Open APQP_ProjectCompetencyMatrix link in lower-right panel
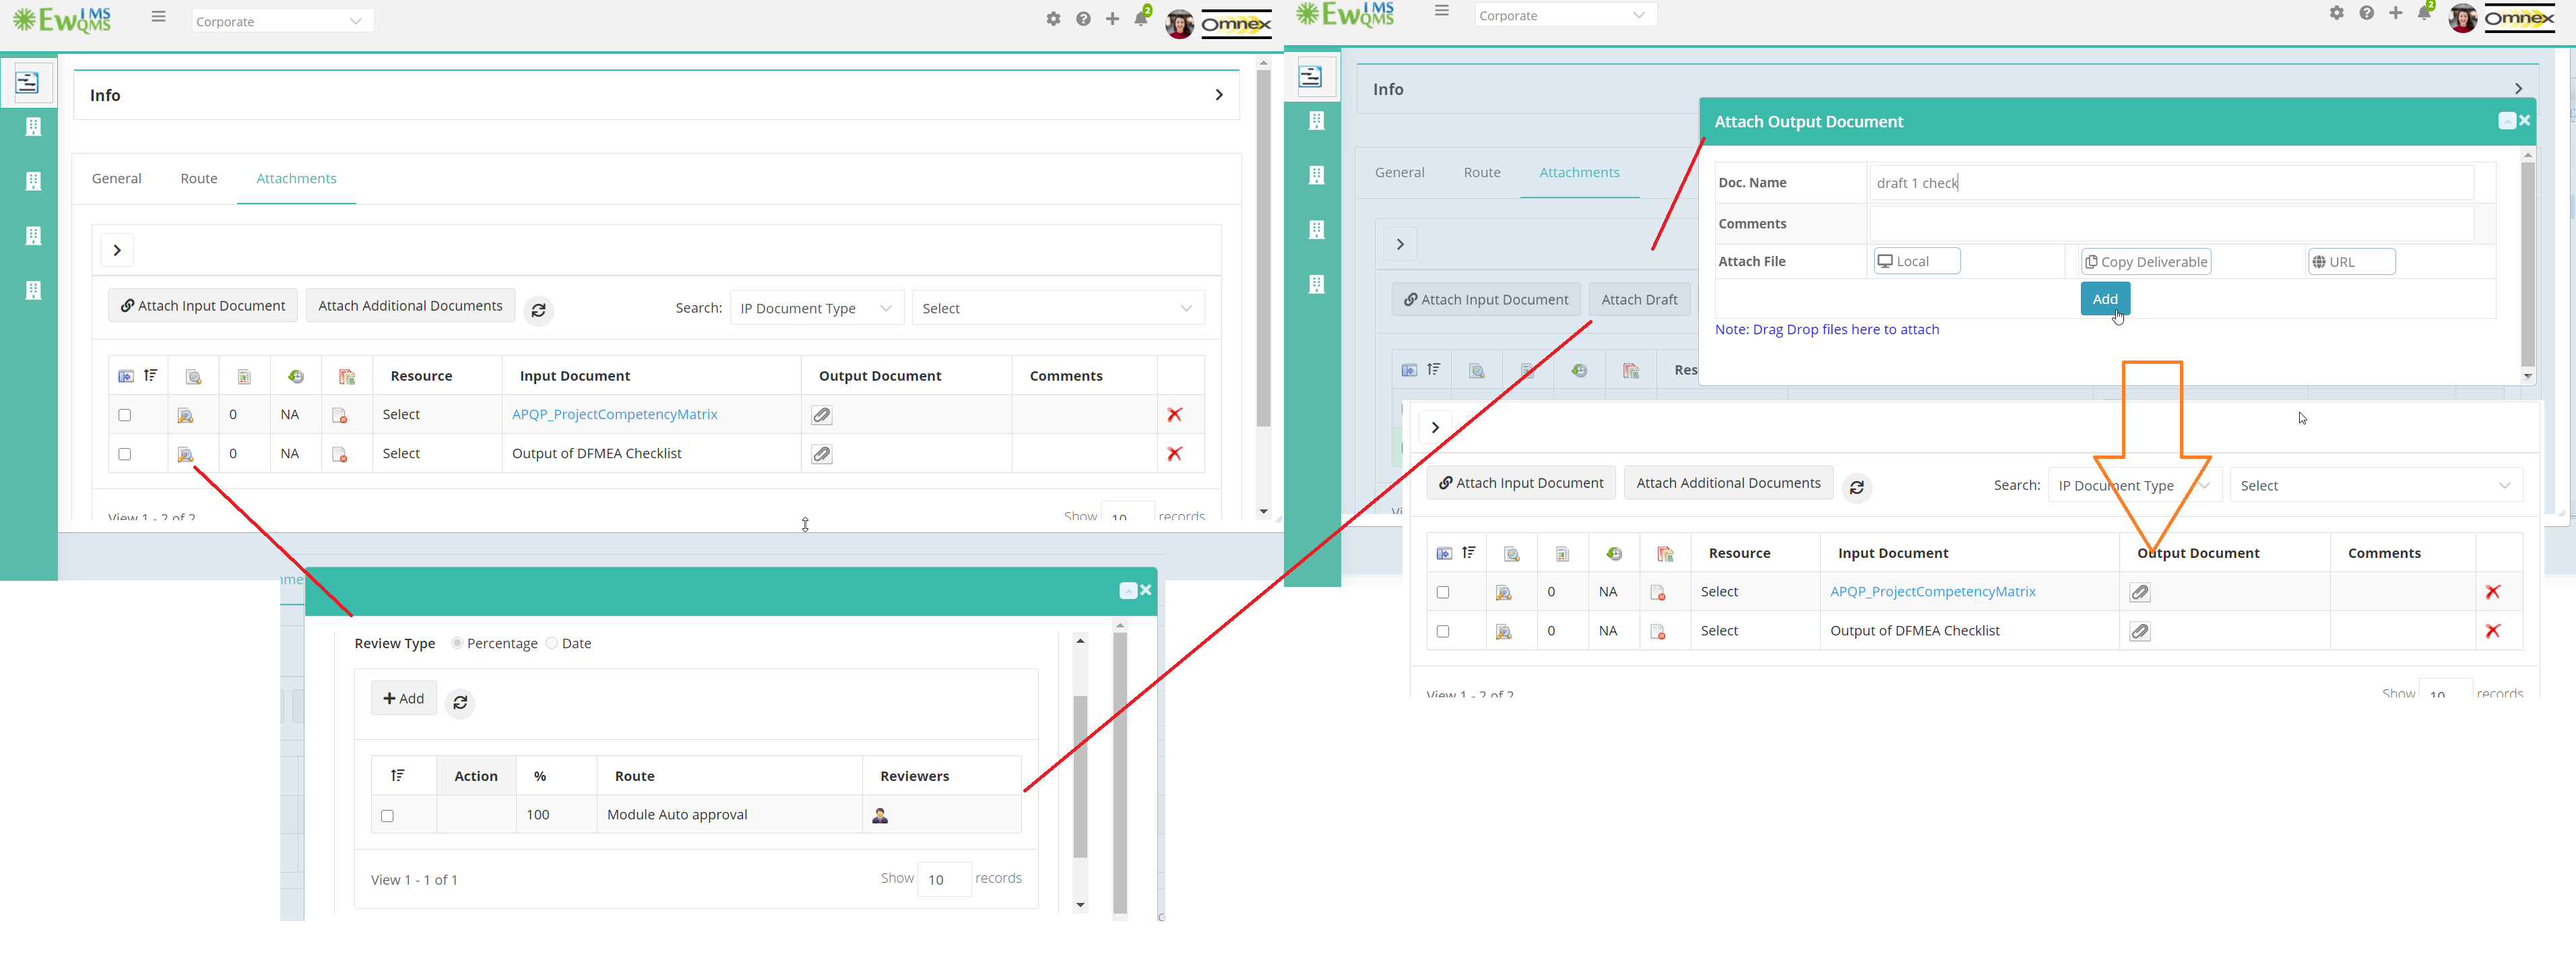Screen dimensions: 2576x973 (x=1932, y=591)
